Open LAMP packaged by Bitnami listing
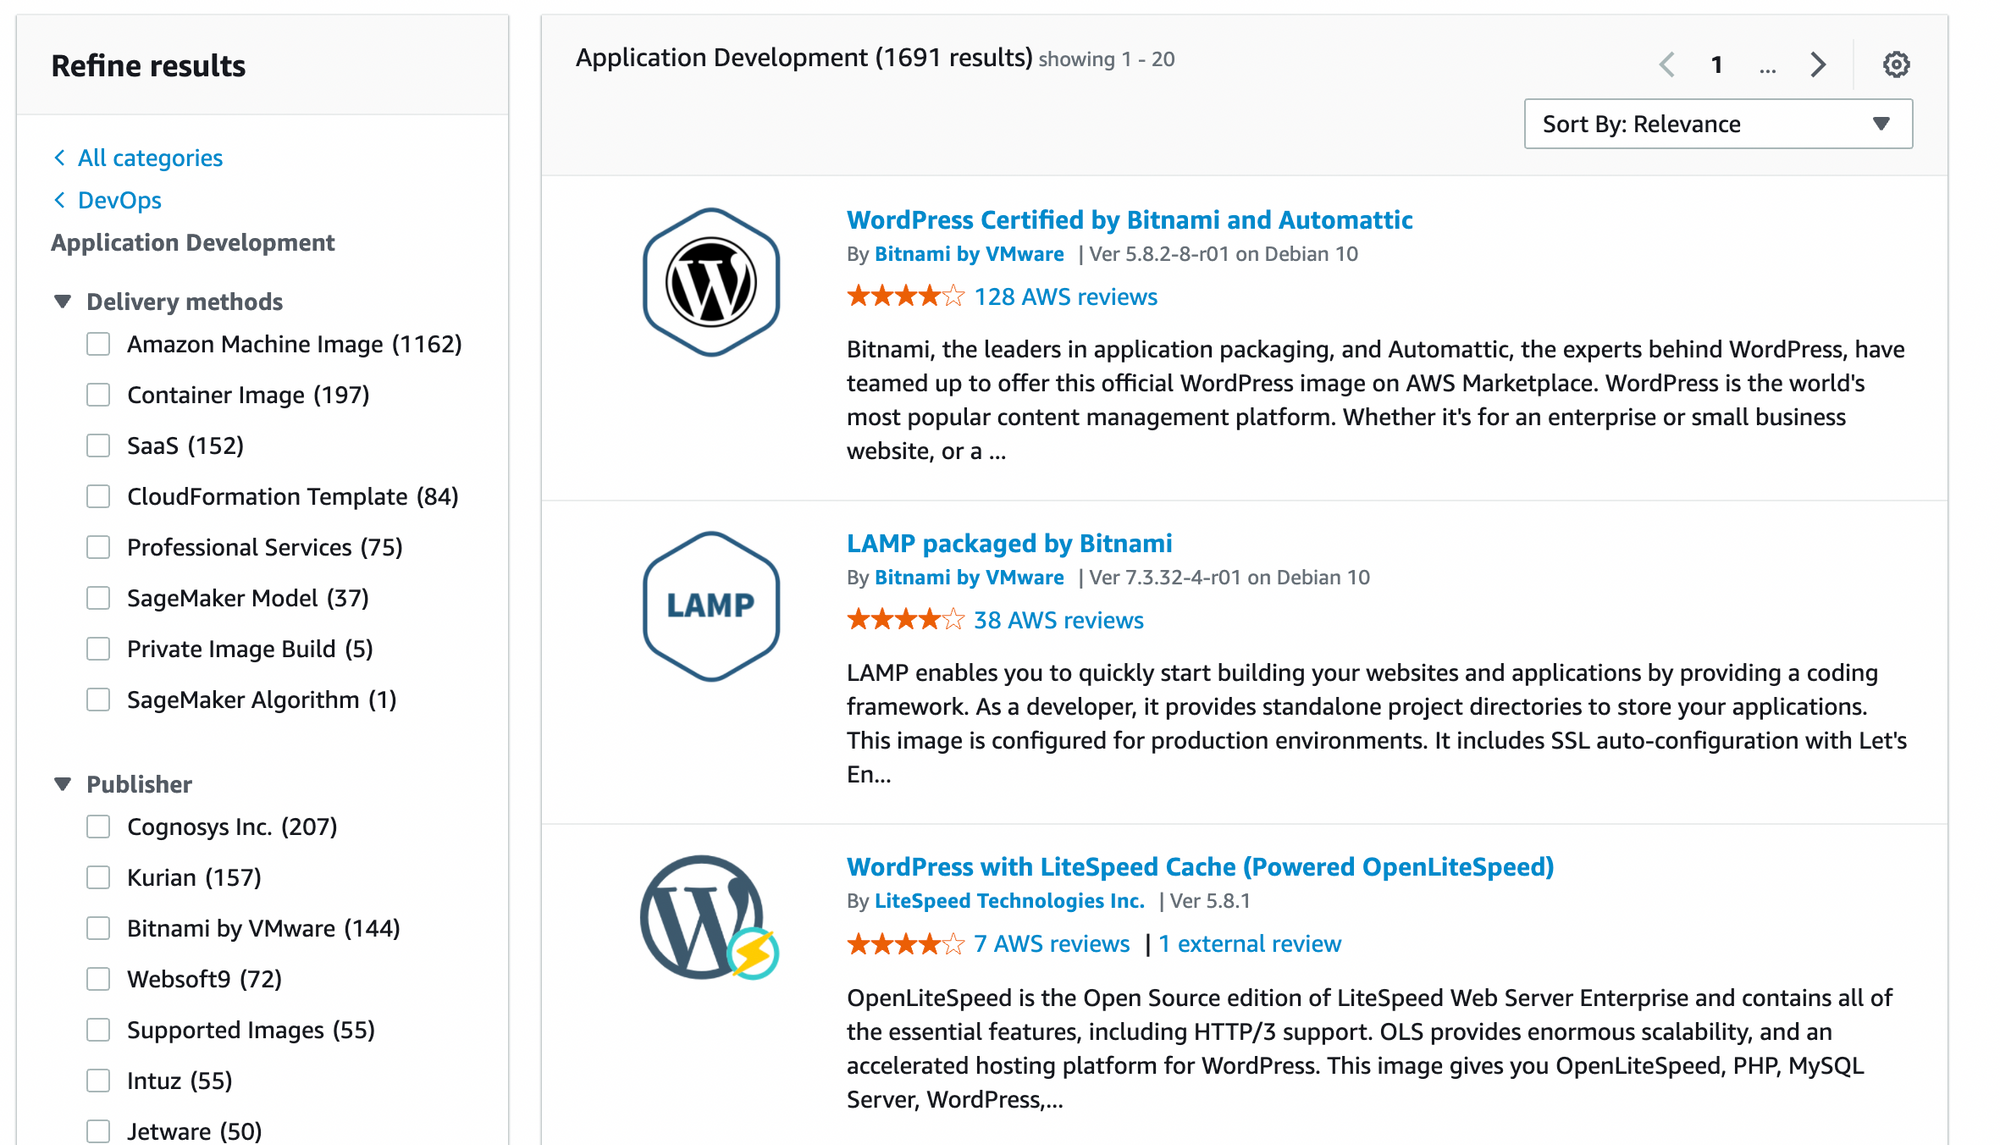The image size is (2000, 1145). pyautogui.click(x=1009, y=543)
